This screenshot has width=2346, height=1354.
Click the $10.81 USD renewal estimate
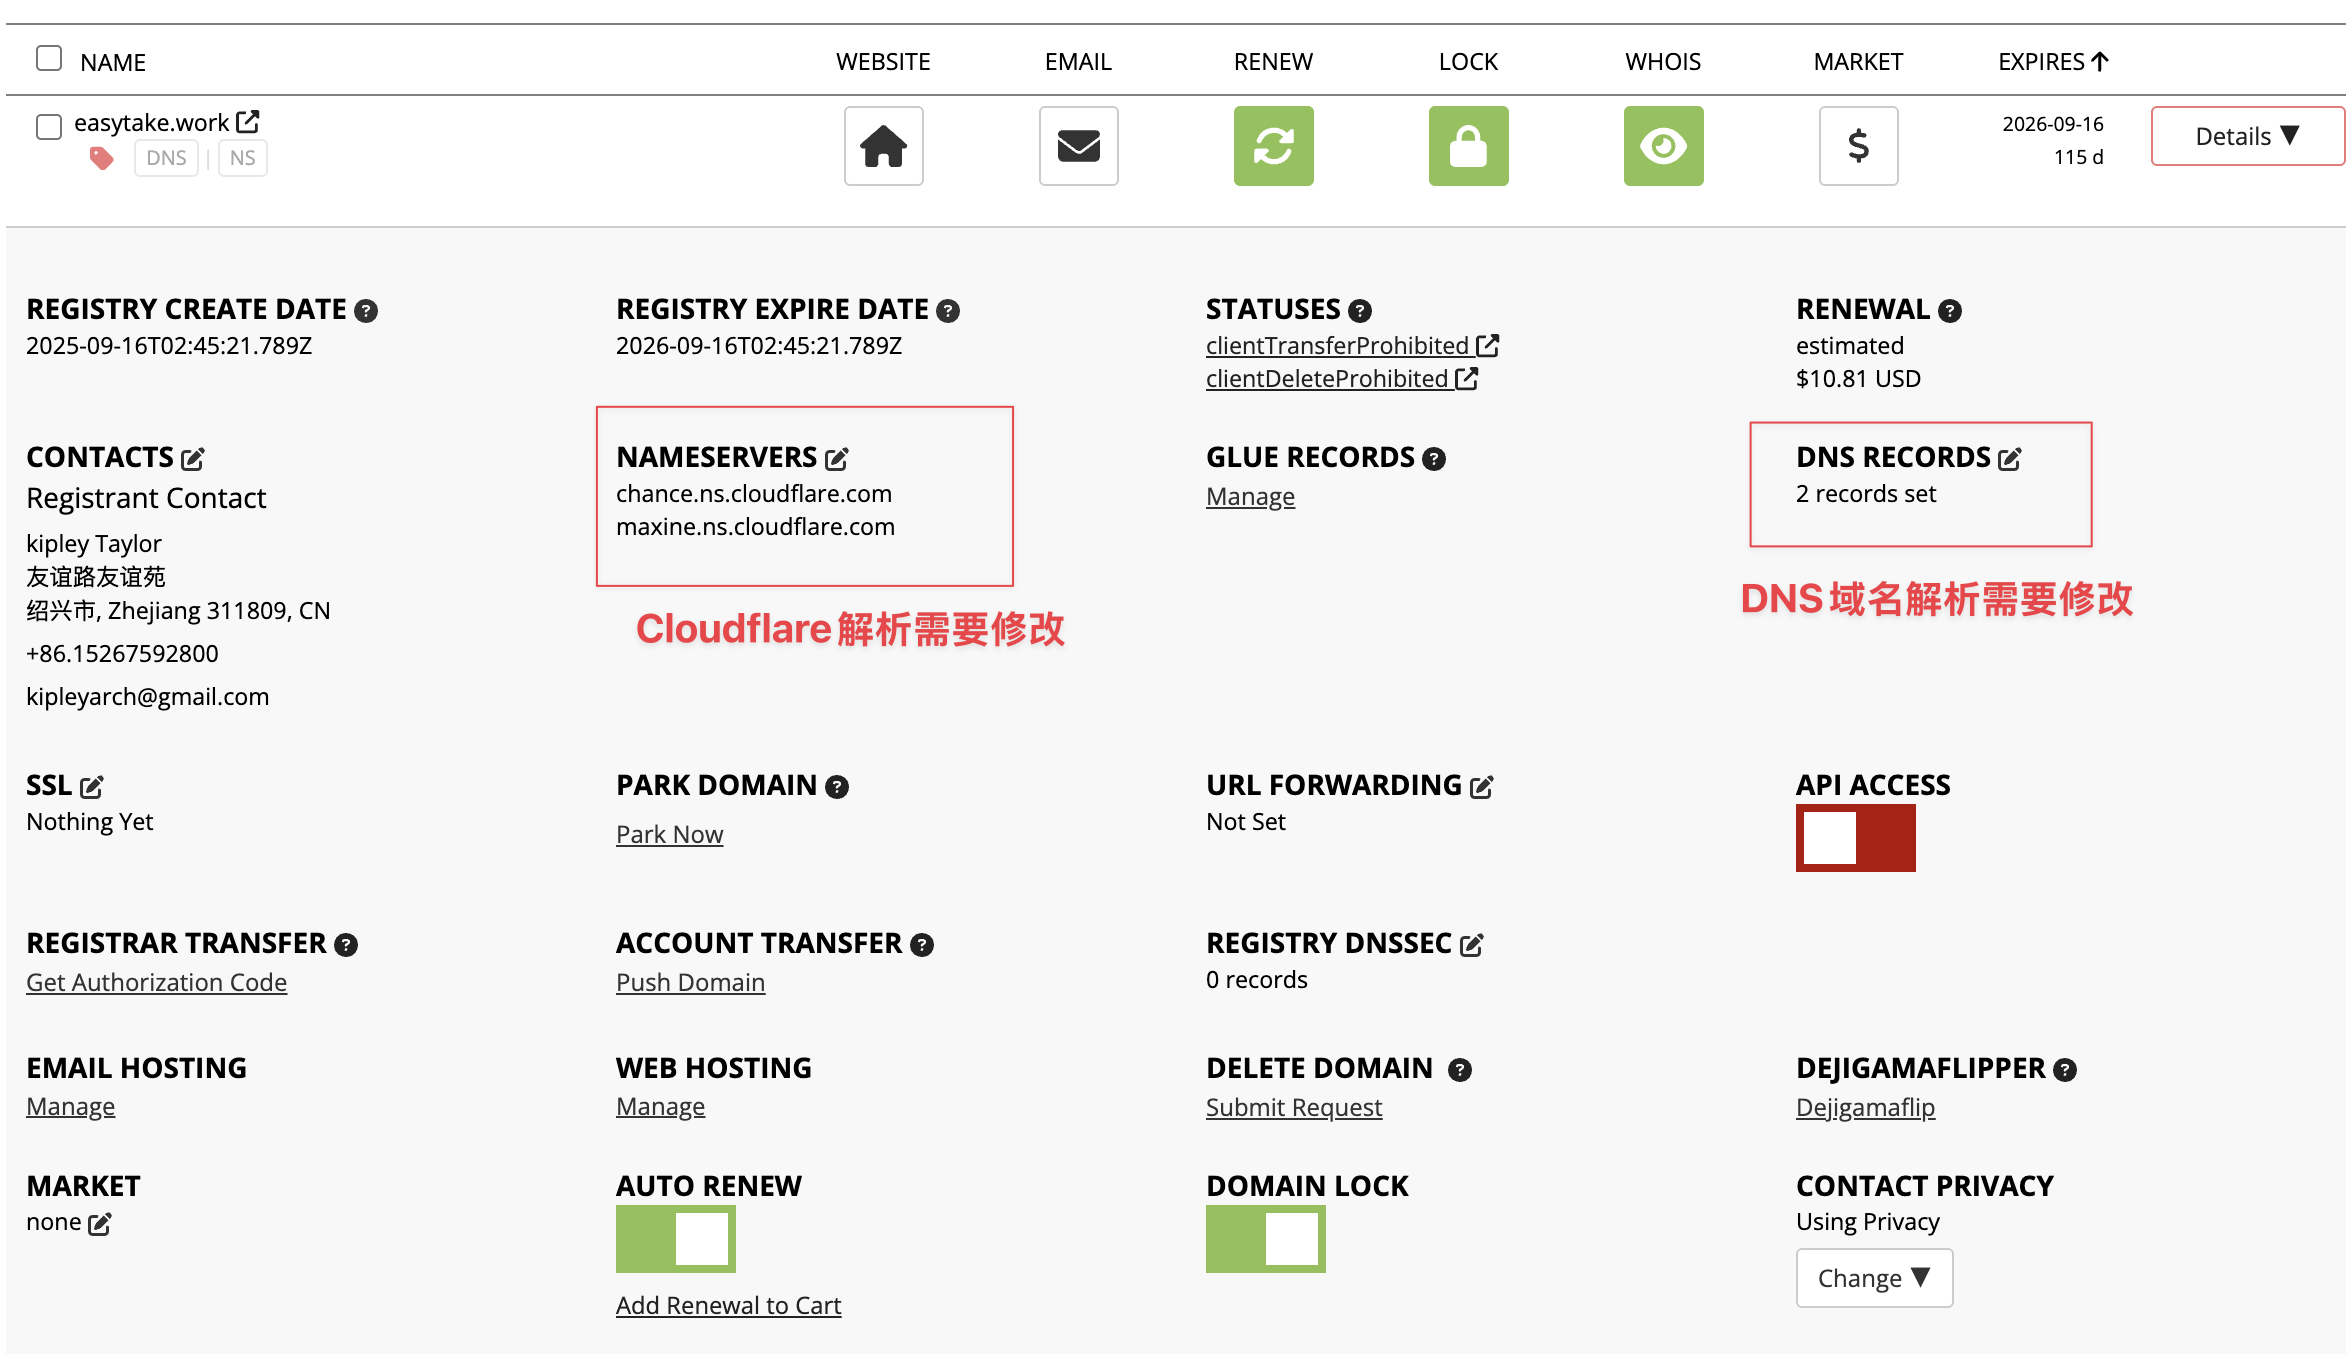click(x=1858, y=379)
